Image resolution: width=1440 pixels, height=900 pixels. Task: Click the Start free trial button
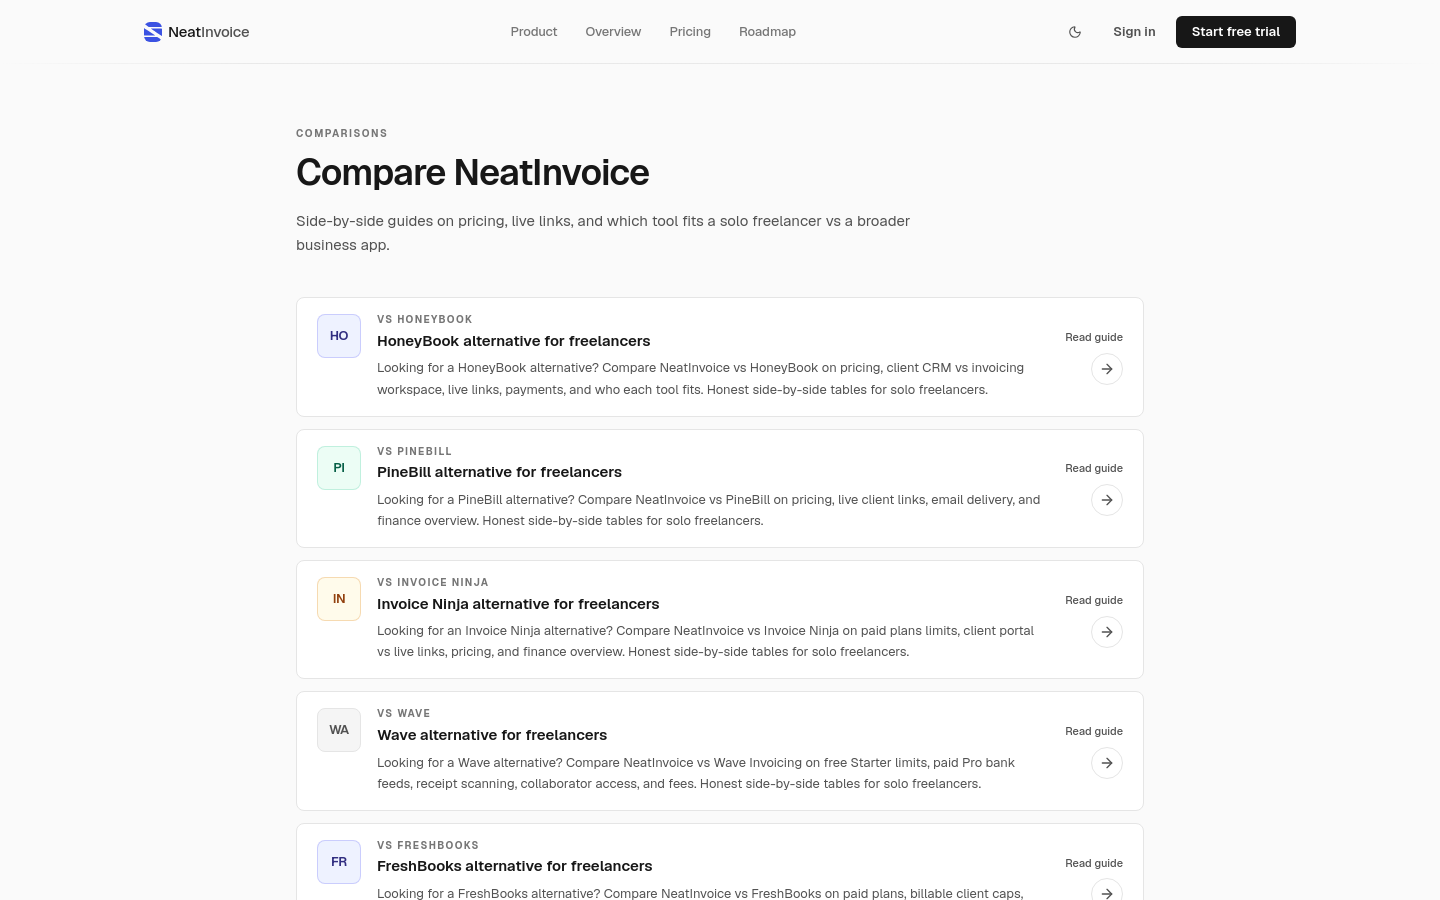[x=1236, y=32]
